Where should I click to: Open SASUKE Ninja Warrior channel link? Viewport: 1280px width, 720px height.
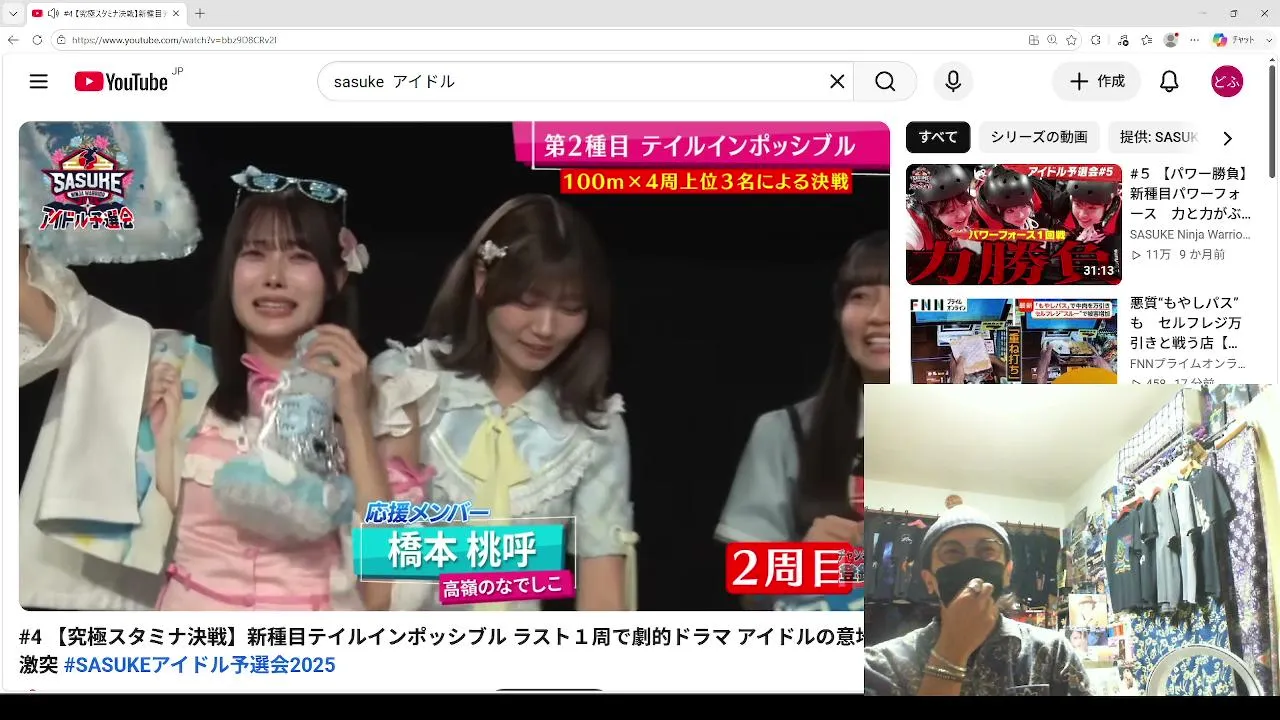pyautogui.click(x=1190, y=235)
